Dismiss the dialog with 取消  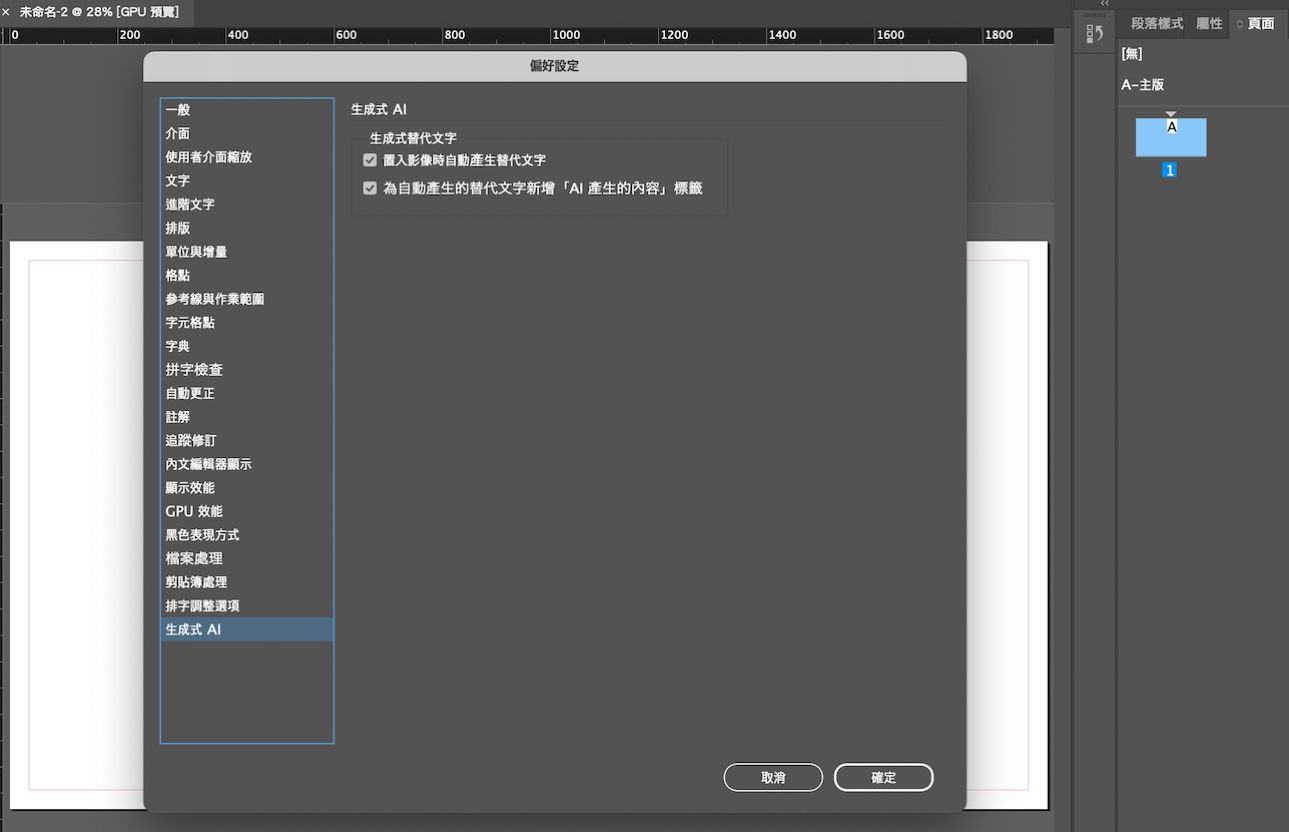pyautogui.click(x=773, y=777)
